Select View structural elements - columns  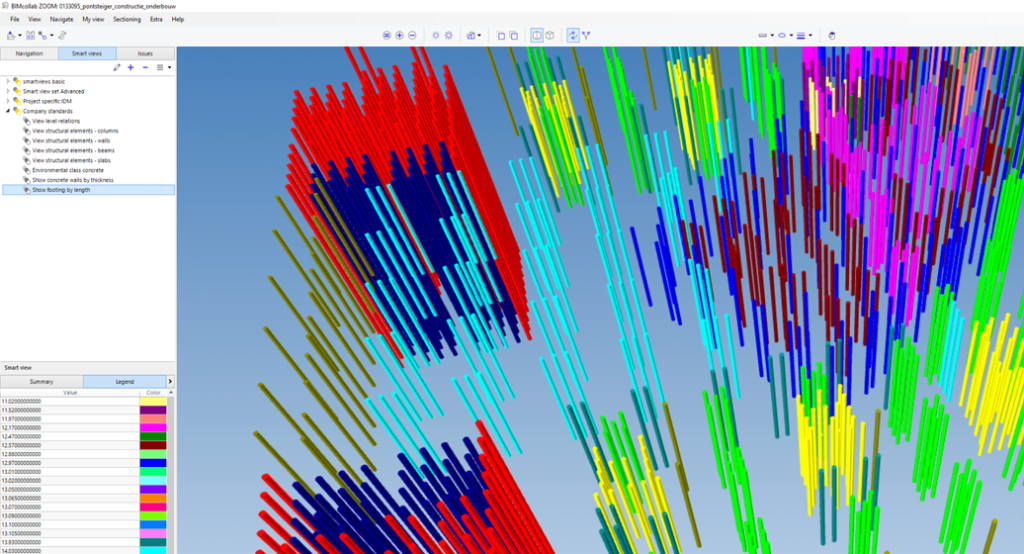[75, 131]
